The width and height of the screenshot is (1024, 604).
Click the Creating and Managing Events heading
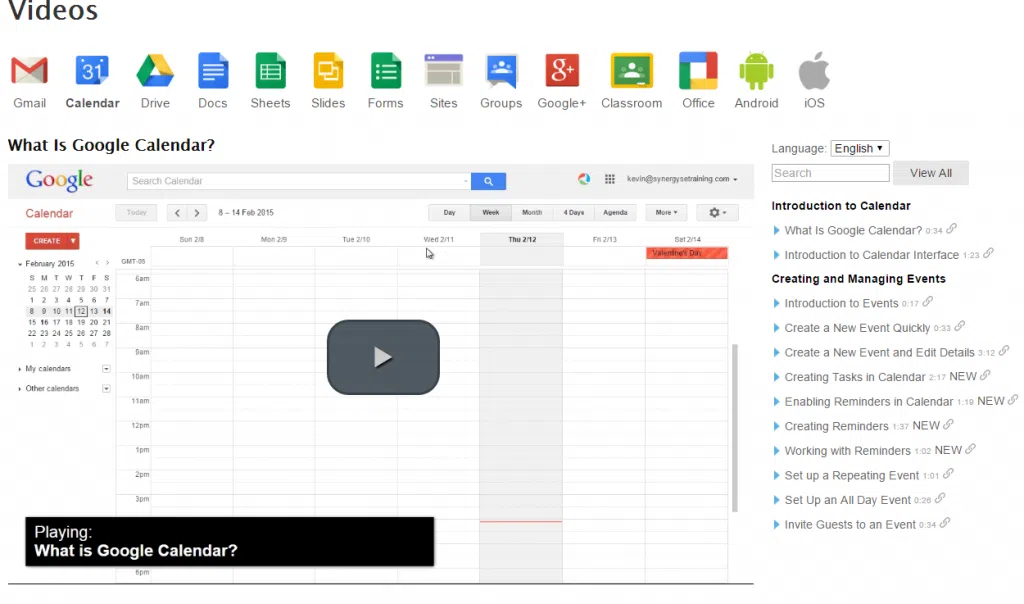pyautogui.click(x=858, y=279)
